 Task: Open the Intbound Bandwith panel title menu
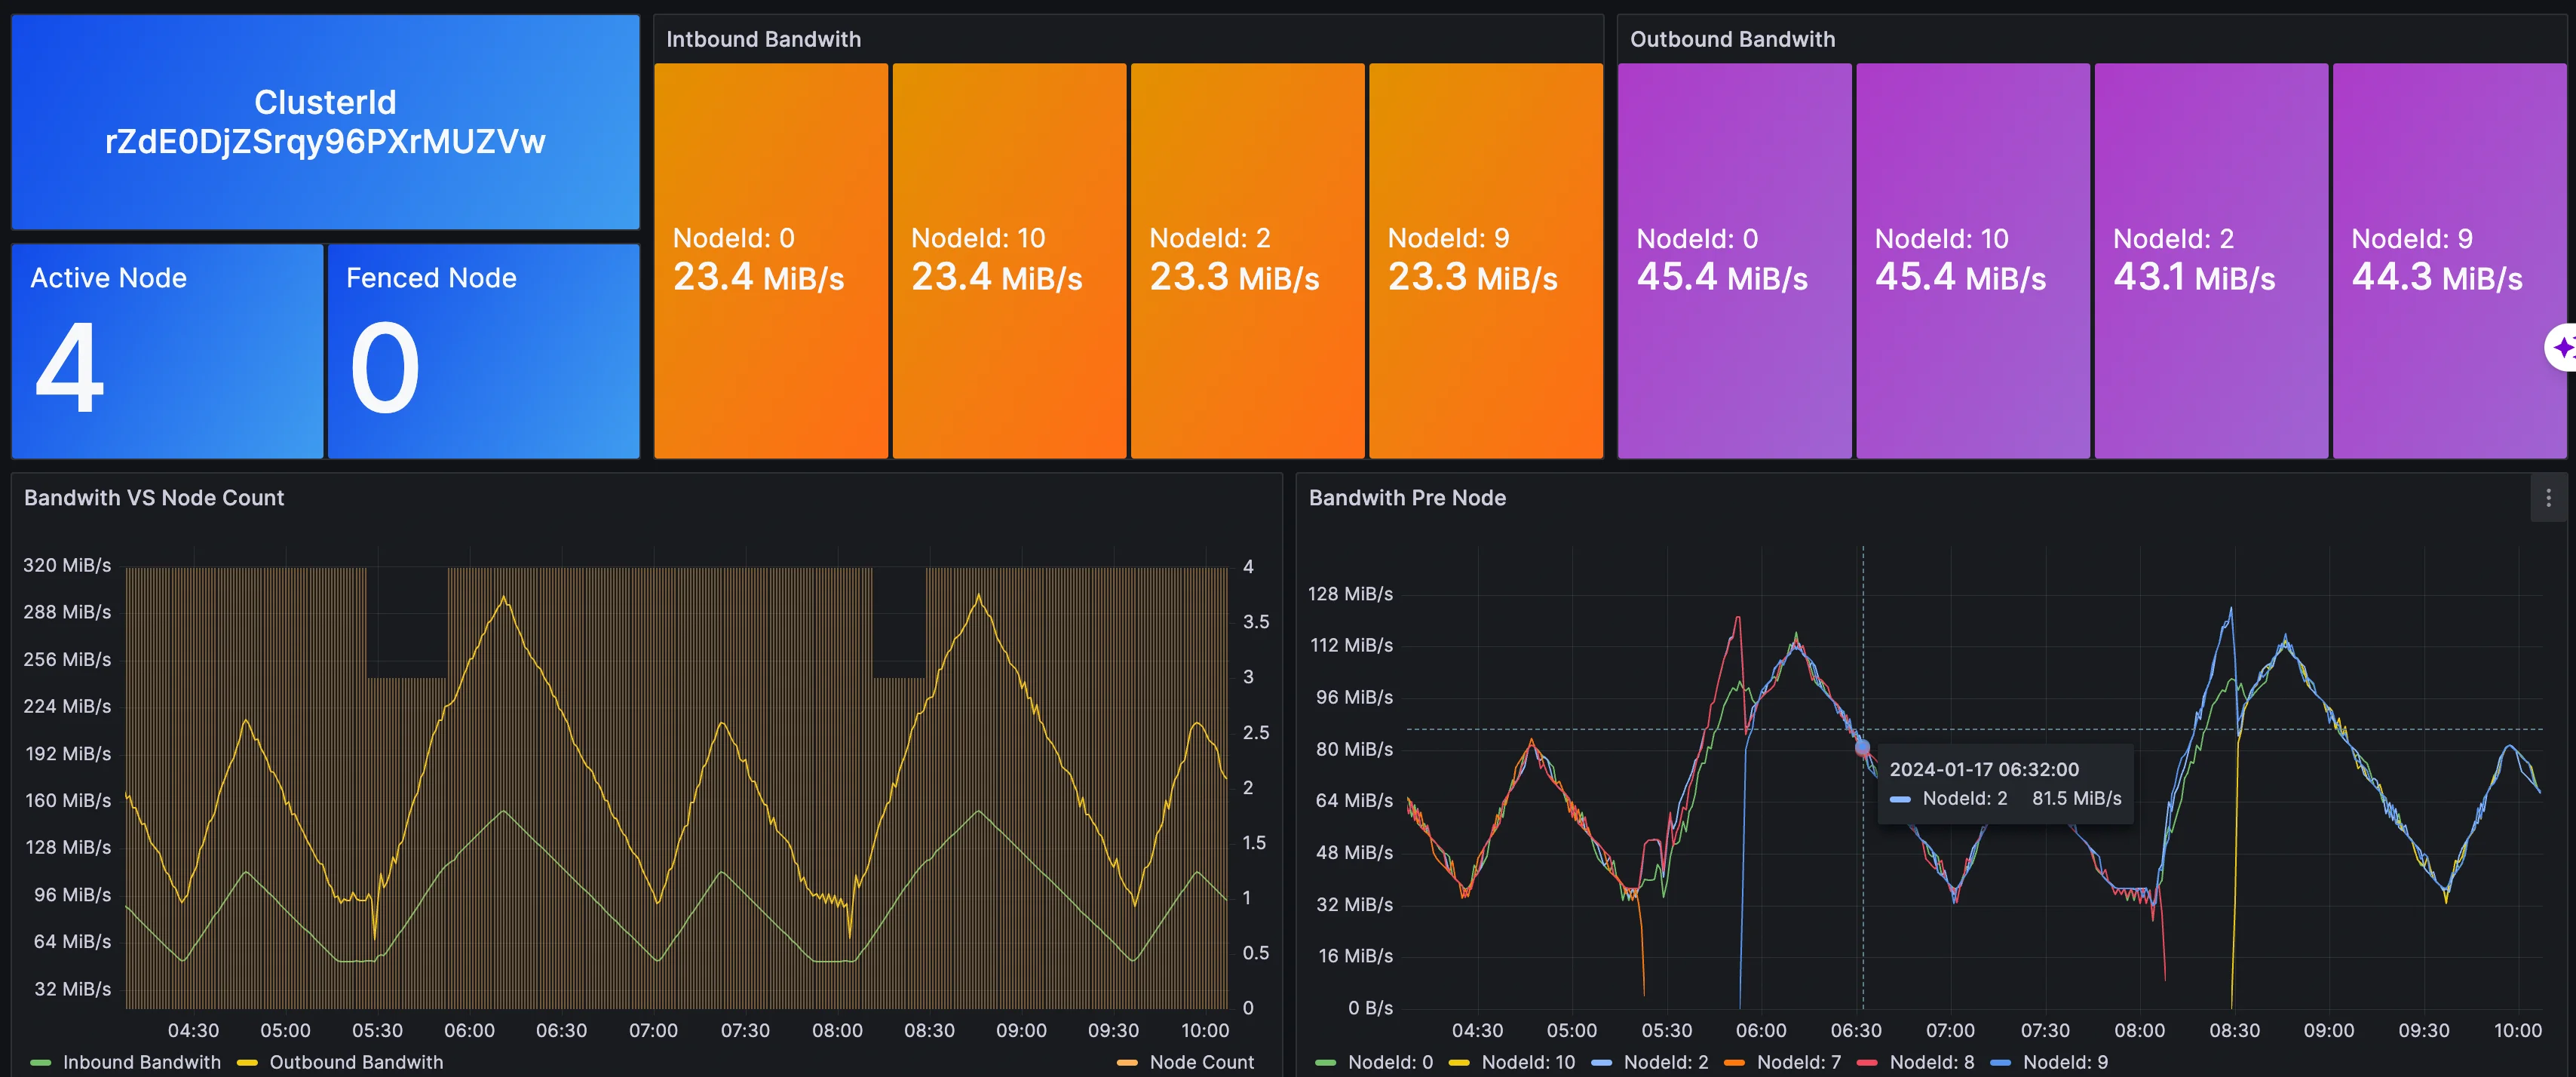click(763, 39)
